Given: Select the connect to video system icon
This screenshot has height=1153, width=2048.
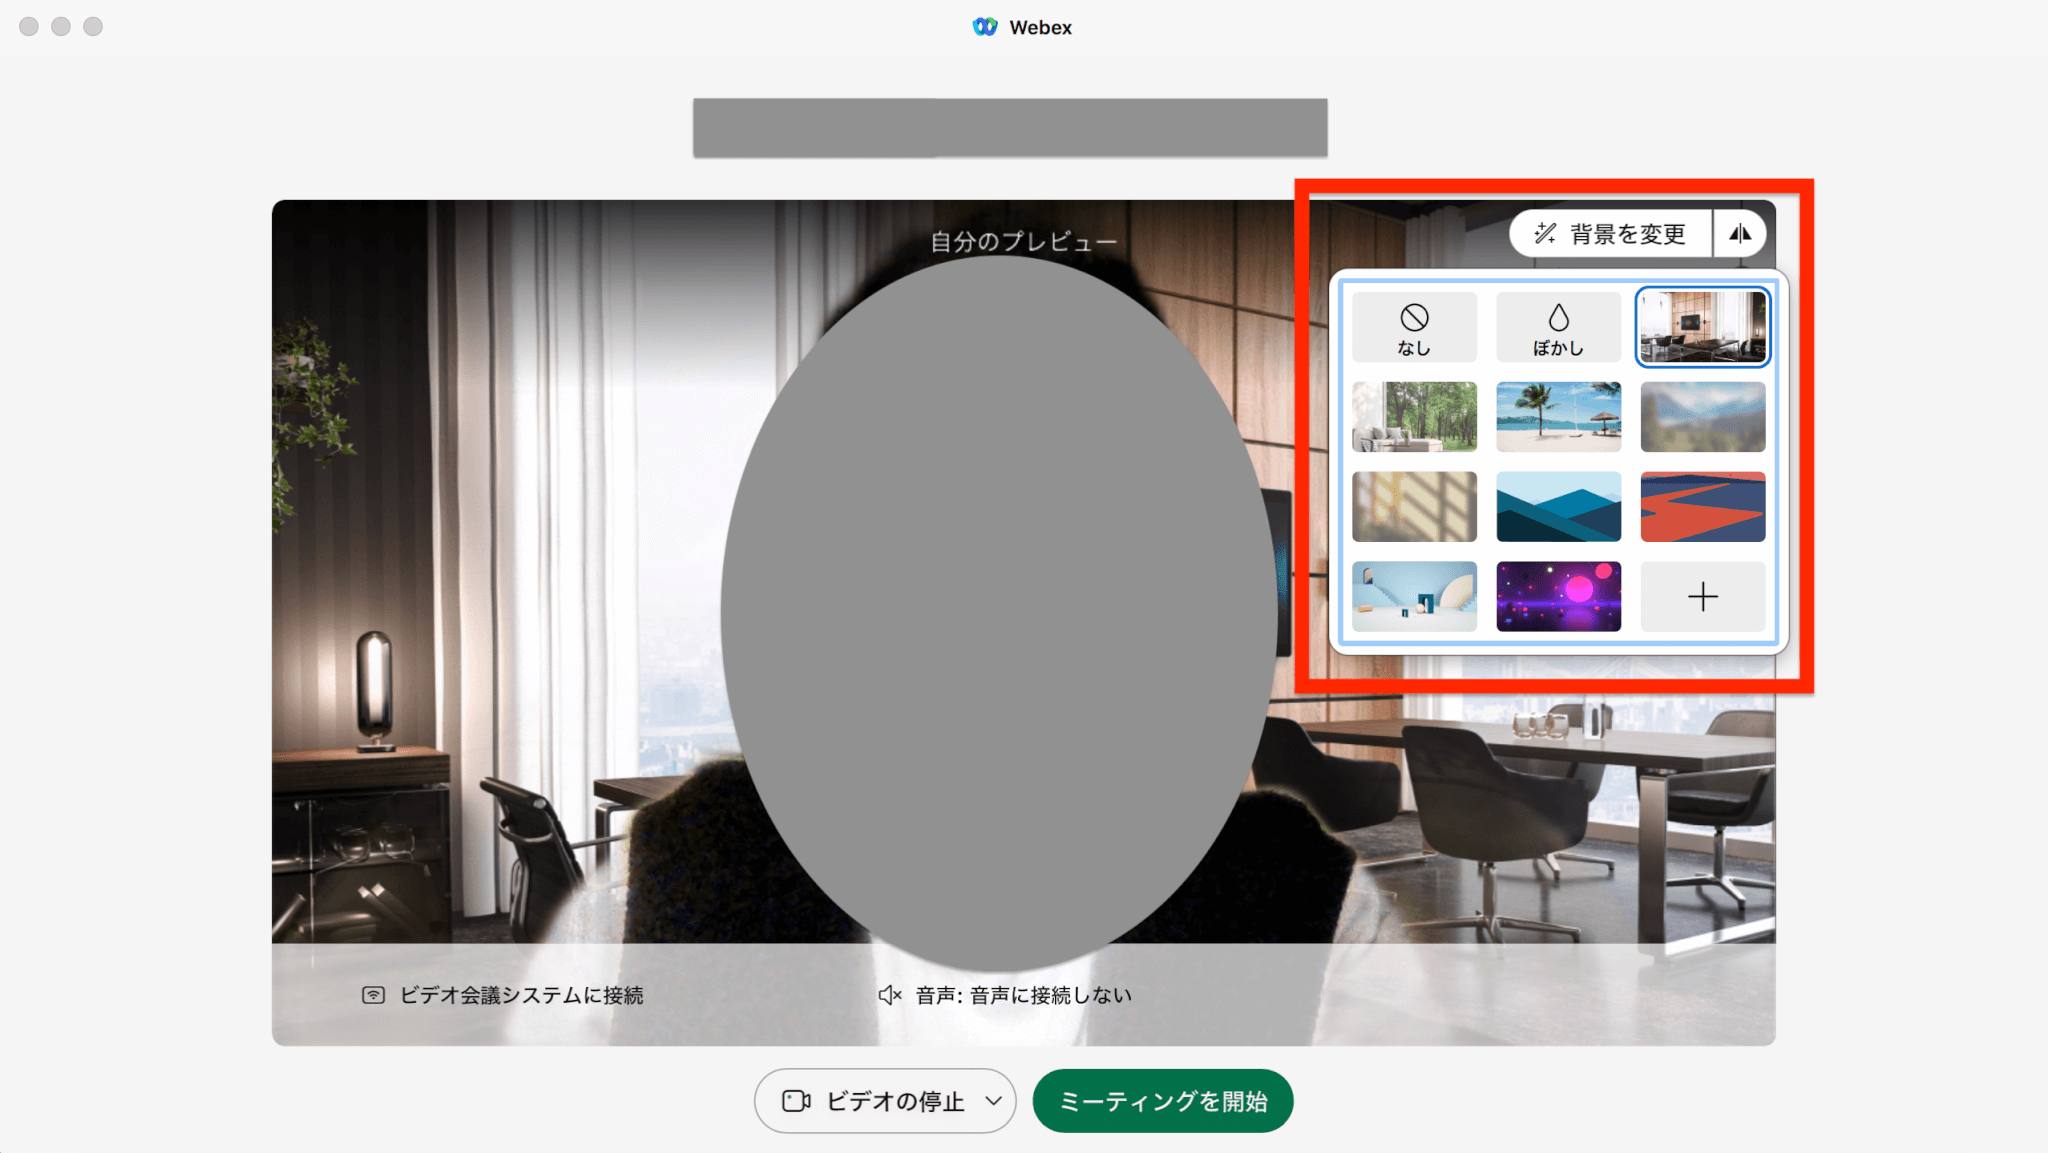Looking at the screenshot, I should (372, 995).
